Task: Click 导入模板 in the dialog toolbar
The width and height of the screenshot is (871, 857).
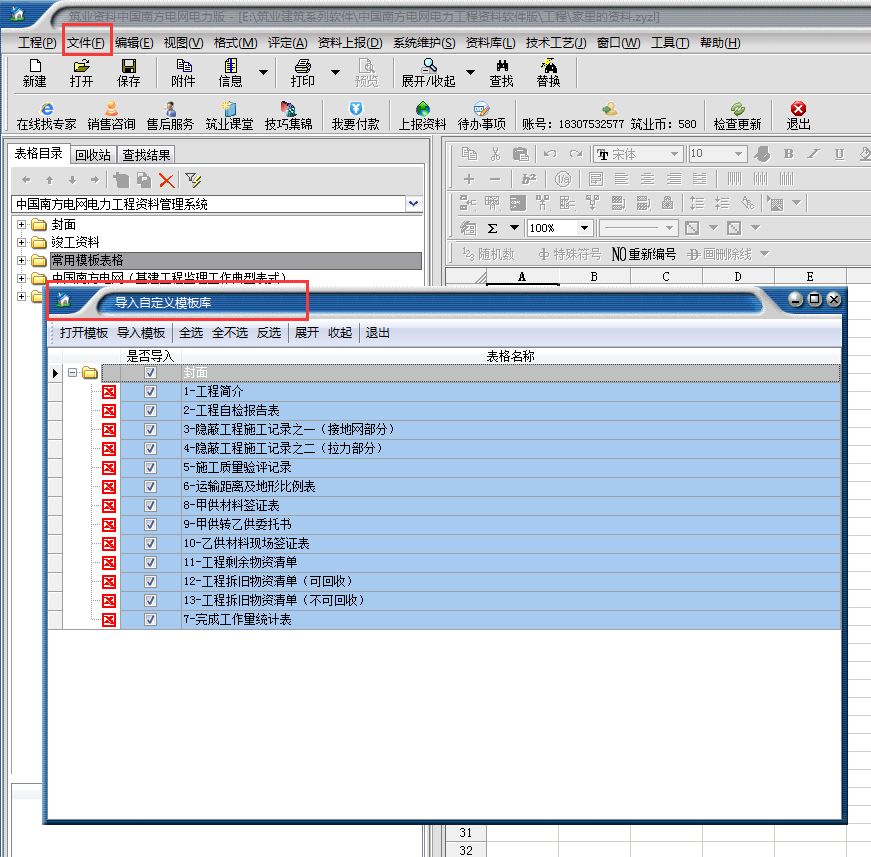Action: pyautogui.click(x=141, y=333)
